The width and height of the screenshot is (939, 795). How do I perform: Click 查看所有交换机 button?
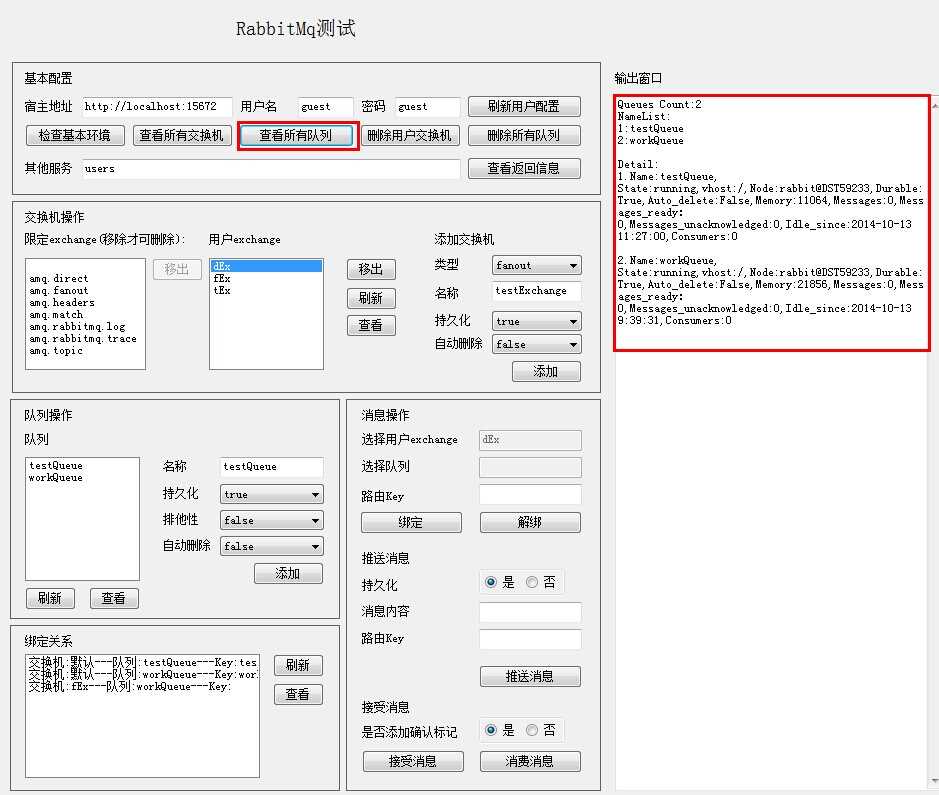click(181, 135)
